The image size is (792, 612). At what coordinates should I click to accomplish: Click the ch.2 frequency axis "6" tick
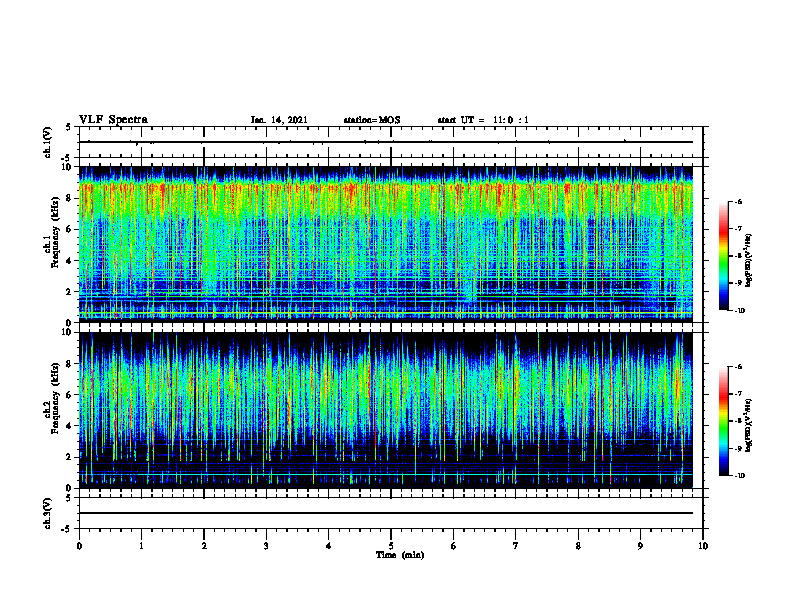(69, 395)
